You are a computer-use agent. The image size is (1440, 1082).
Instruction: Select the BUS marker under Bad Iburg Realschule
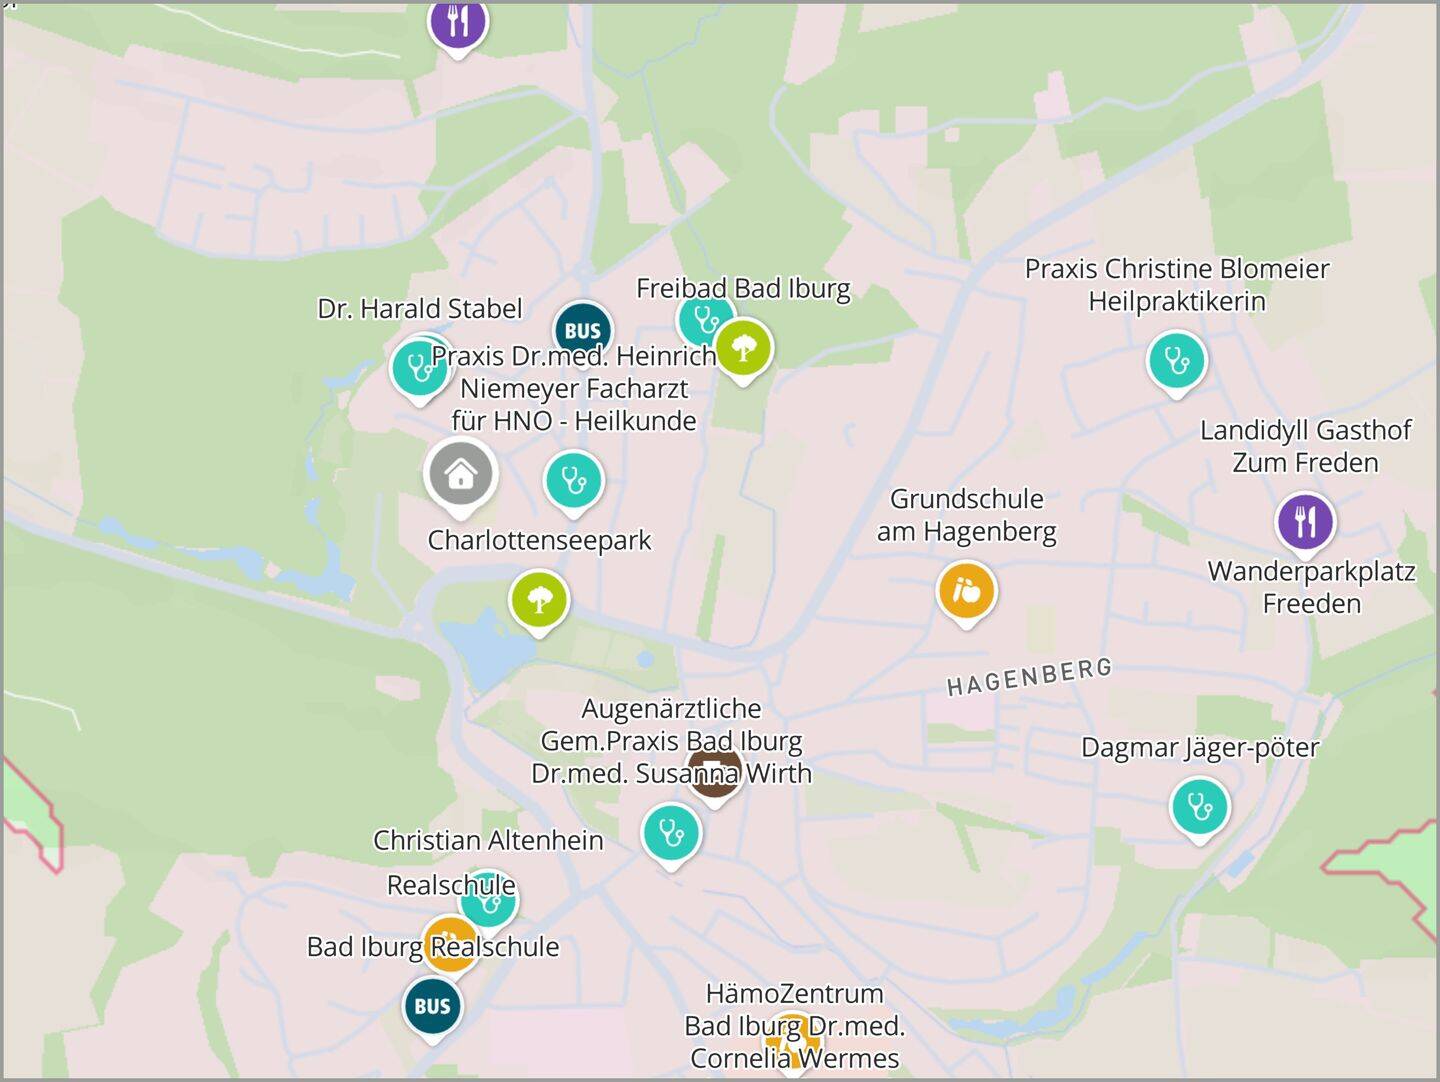point(433,1007)
